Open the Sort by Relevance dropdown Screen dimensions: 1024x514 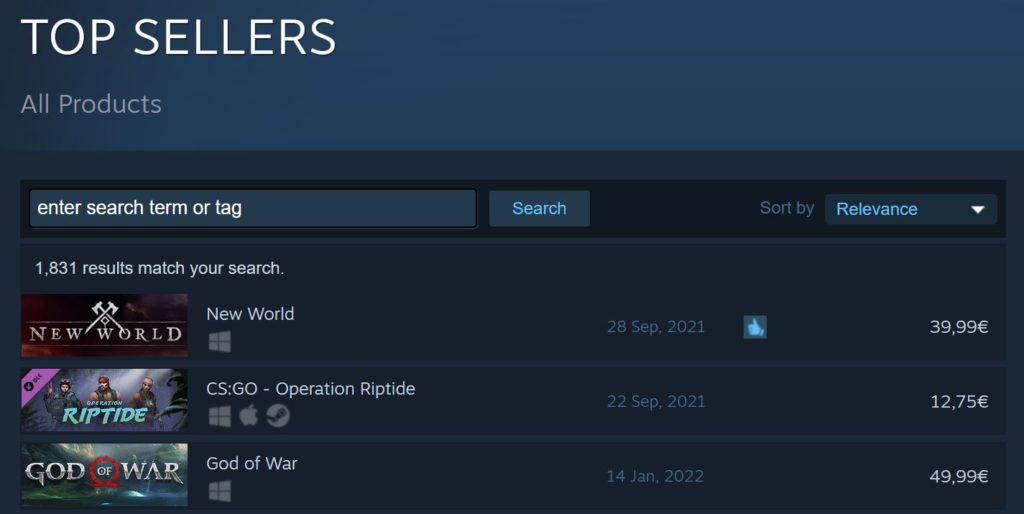911,209
